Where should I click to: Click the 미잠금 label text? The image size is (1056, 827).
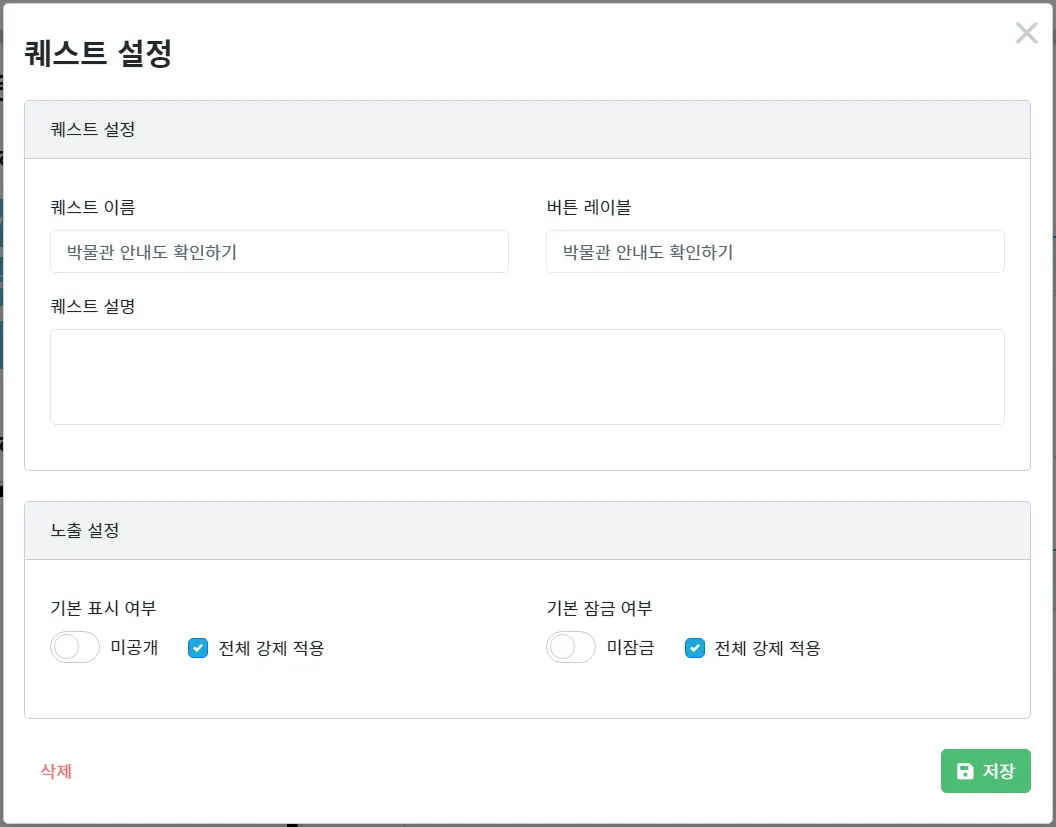click(630, 648)
